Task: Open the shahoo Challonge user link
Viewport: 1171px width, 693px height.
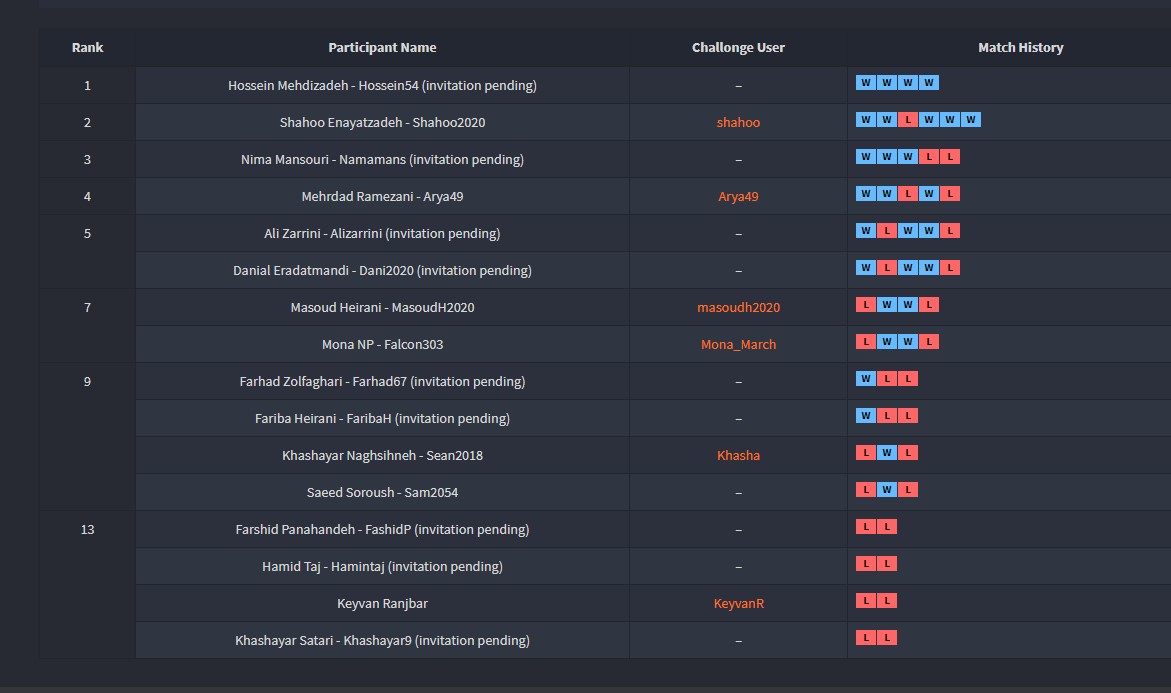Action: coord(738,122)
